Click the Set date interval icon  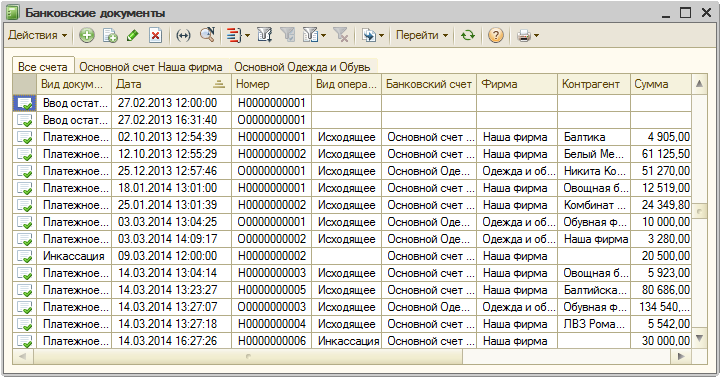tap(183, 35)
